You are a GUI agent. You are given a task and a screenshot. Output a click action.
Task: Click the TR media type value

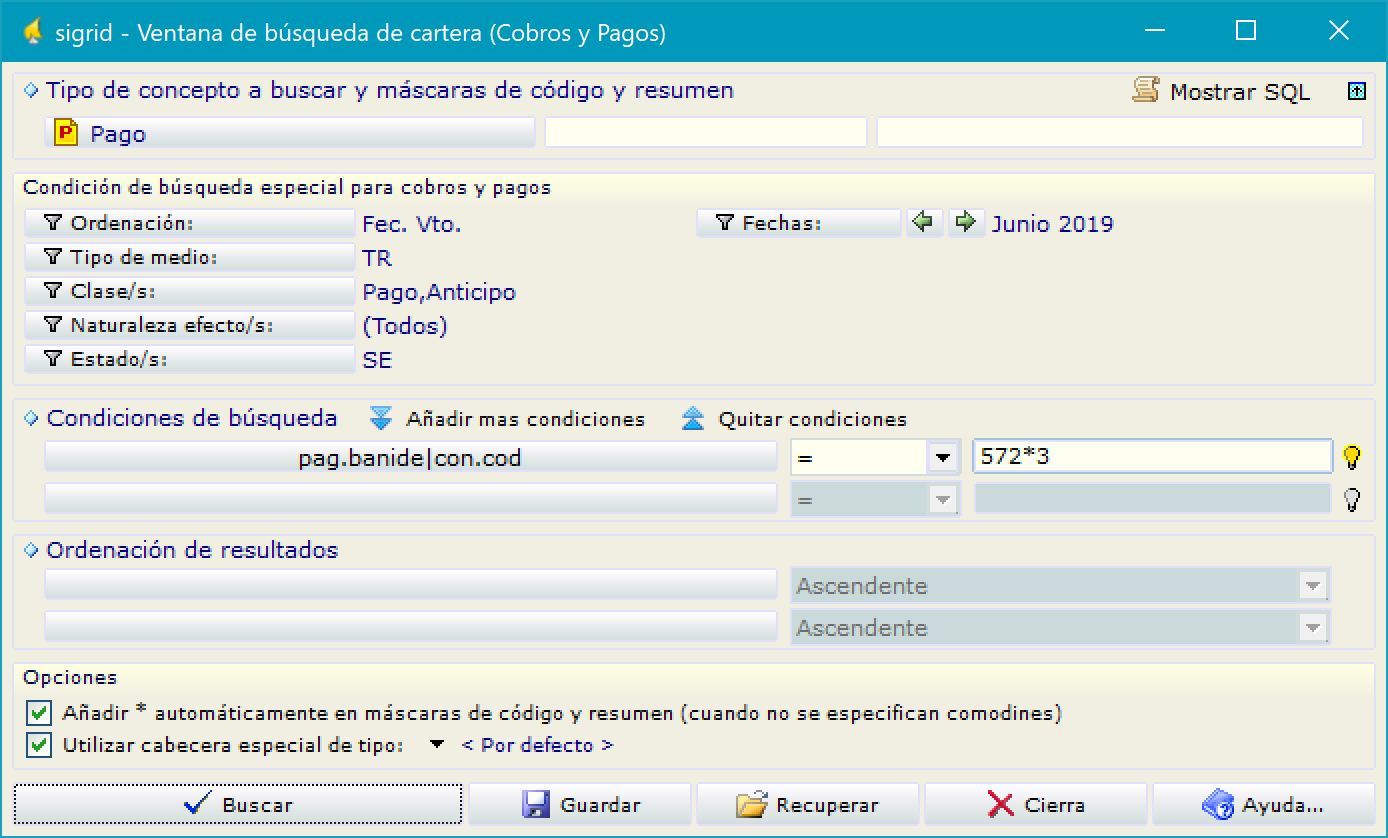click(377, 258)
